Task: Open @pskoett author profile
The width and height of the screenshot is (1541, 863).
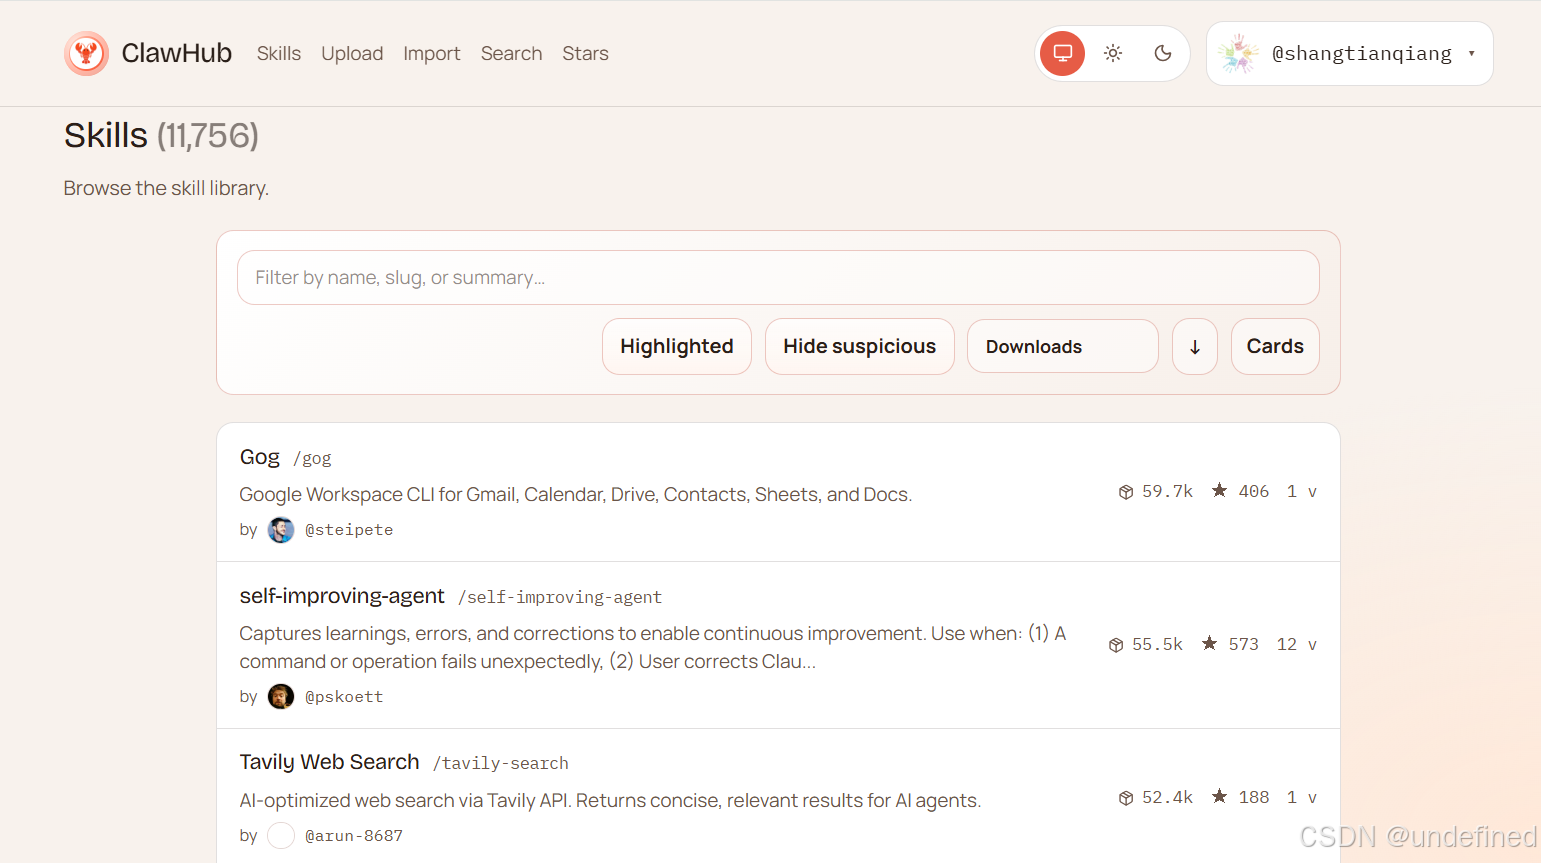Action: pyautogui.click(x=344, y=697)
